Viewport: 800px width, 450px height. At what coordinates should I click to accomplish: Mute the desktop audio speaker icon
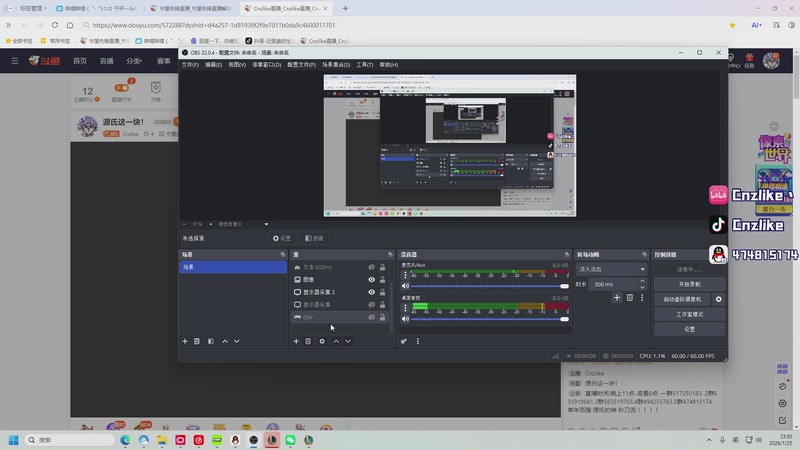[406, 319]
